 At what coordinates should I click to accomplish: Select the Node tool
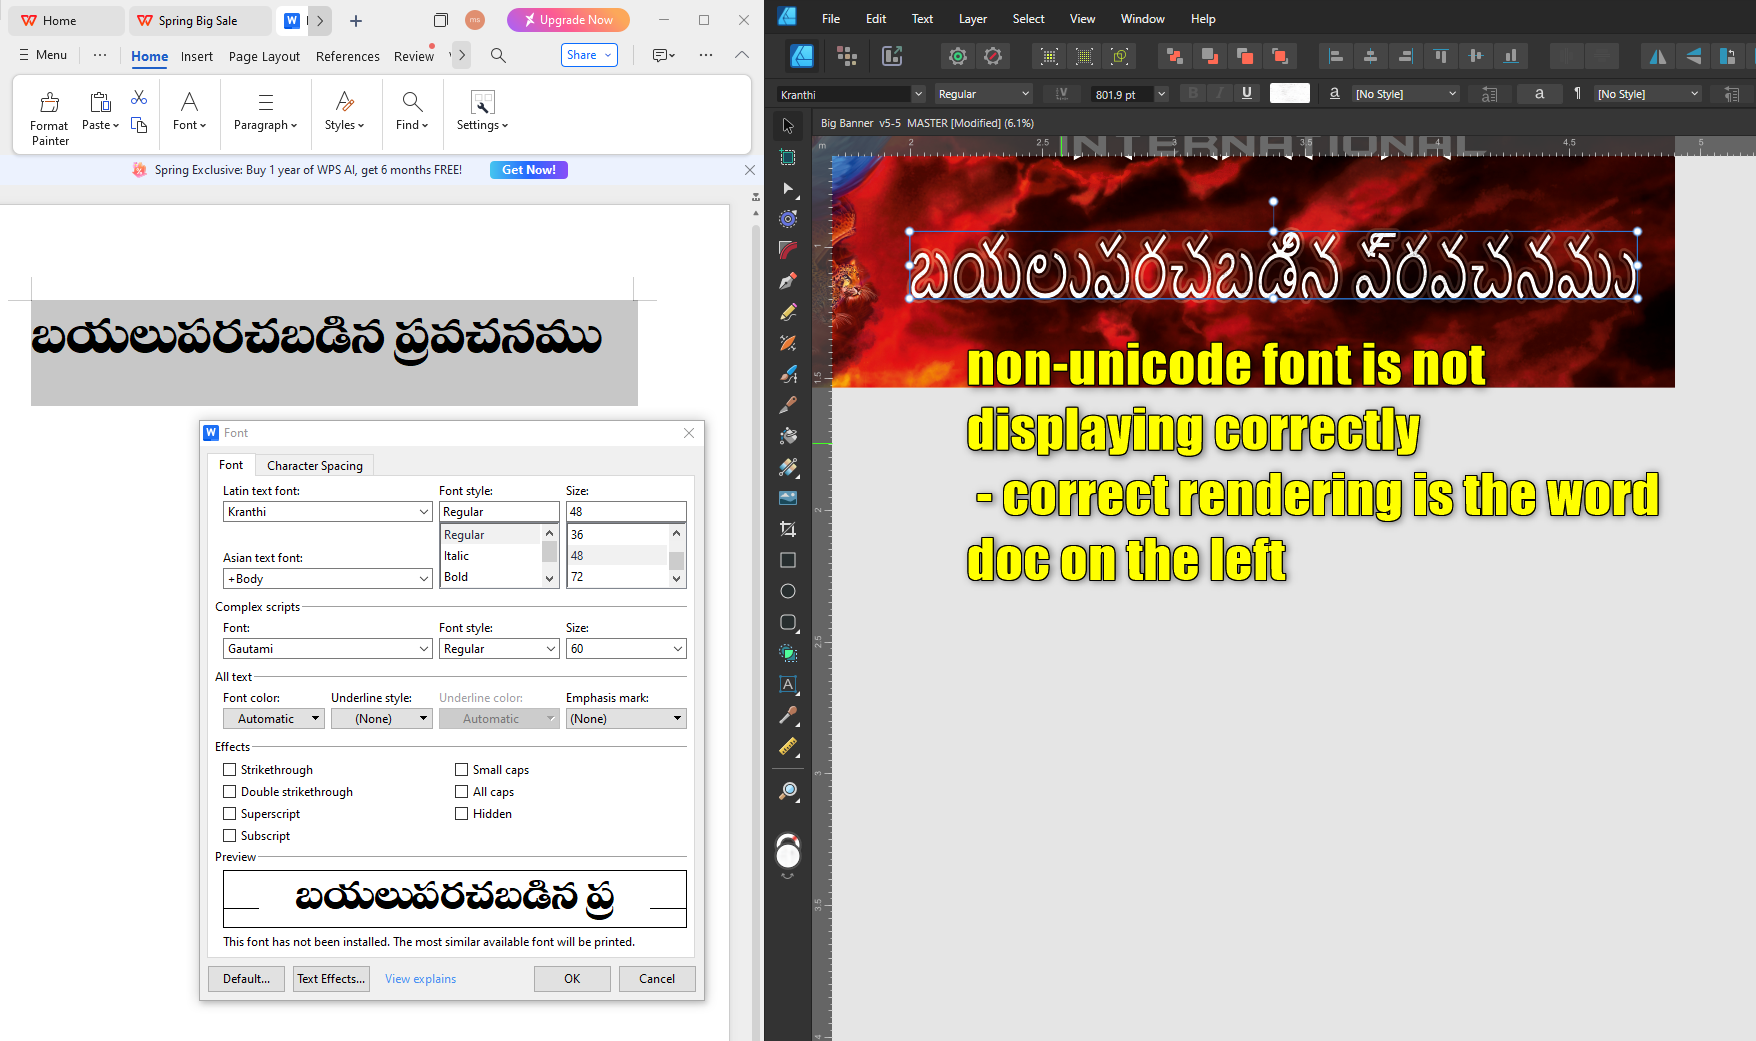(788, 190)
